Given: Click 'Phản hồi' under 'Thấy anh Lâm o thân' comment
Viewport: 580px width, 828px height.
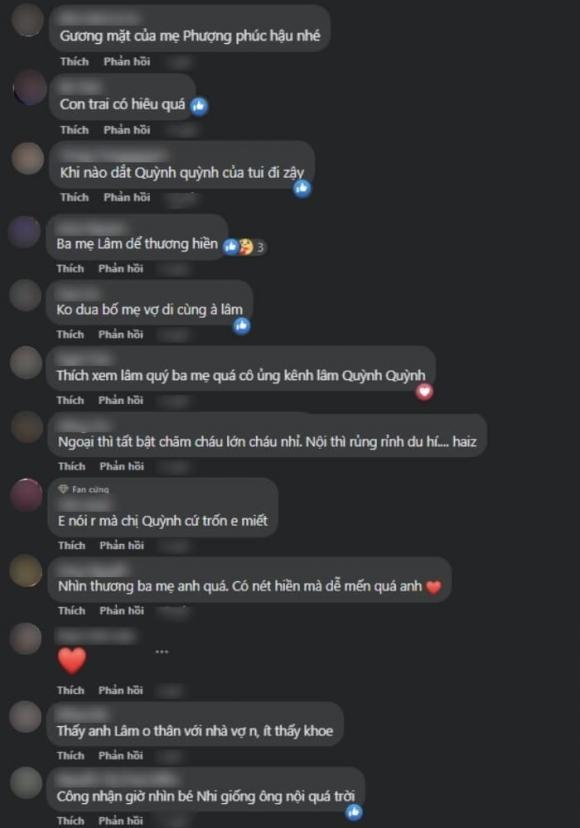Looking at the screenshot, I should click(120, 756).
